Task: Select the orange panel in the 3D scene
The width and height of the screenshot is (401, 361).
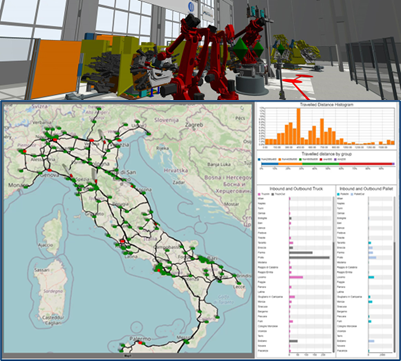Action: (56, 69)
